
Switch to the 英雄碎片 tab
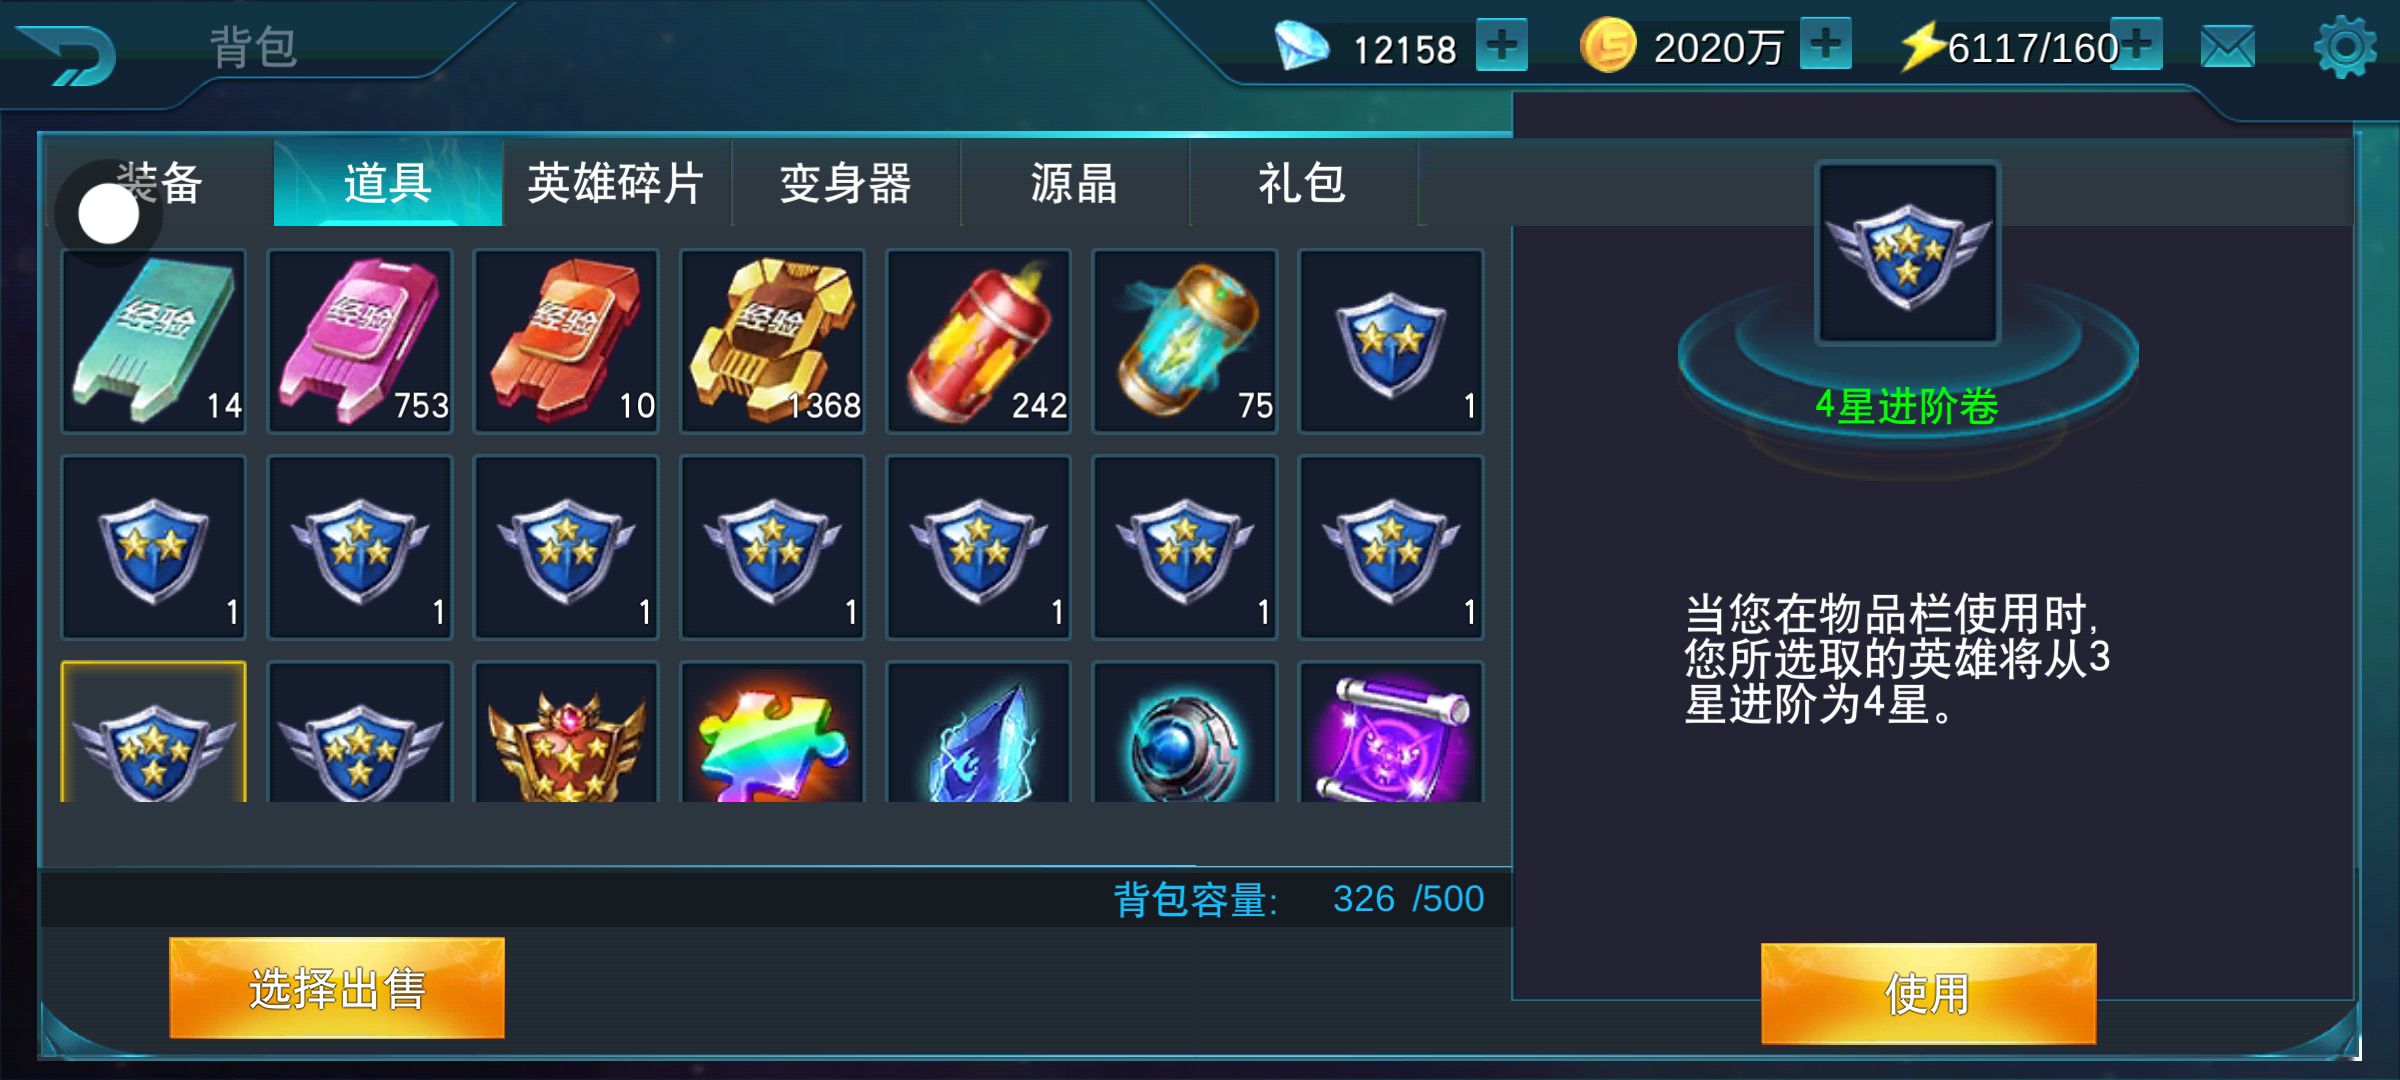coord(616,183)
